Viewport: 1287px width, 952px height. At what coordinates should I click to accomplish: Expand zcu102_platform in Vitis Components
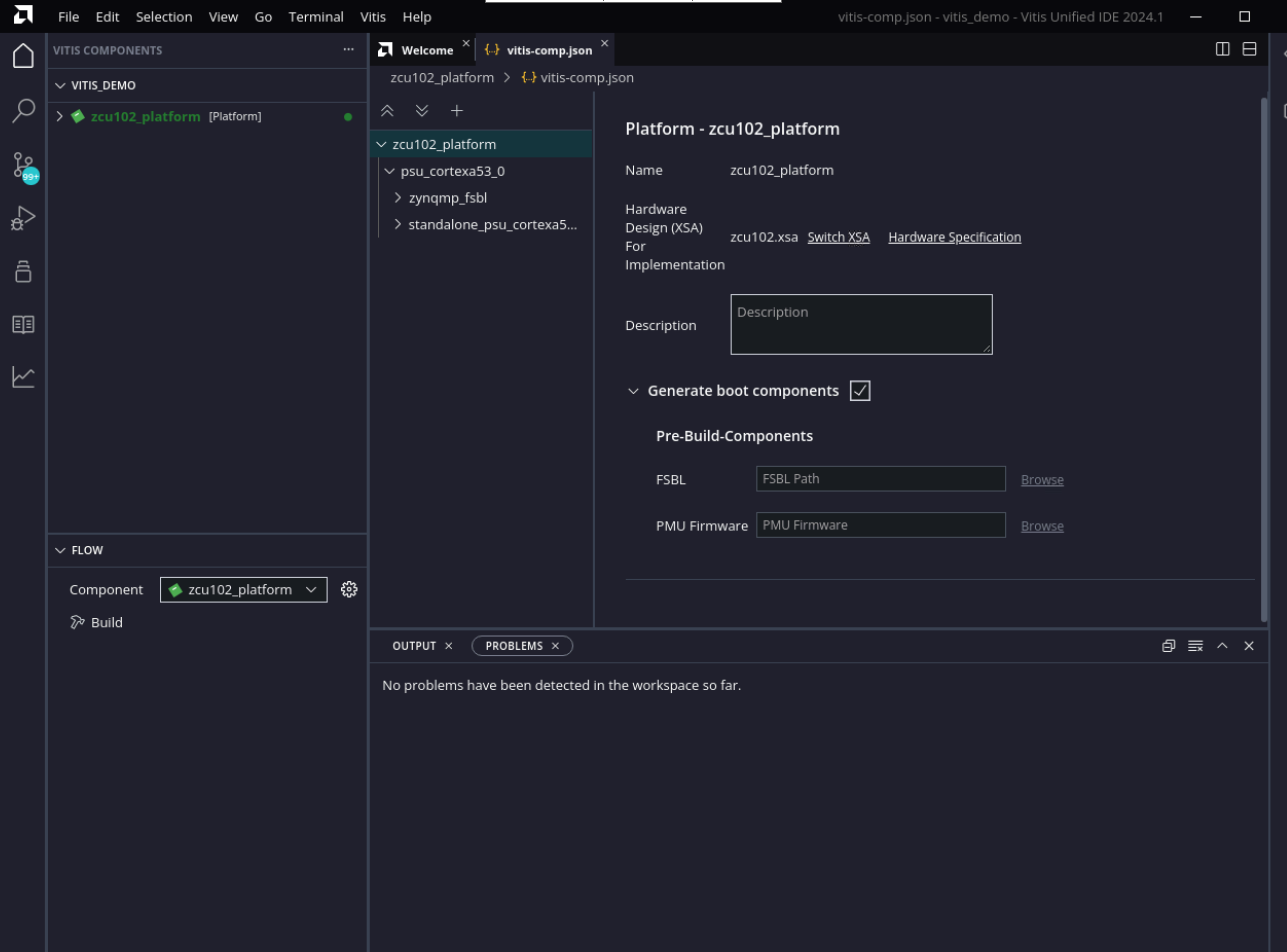click(60, 116)
